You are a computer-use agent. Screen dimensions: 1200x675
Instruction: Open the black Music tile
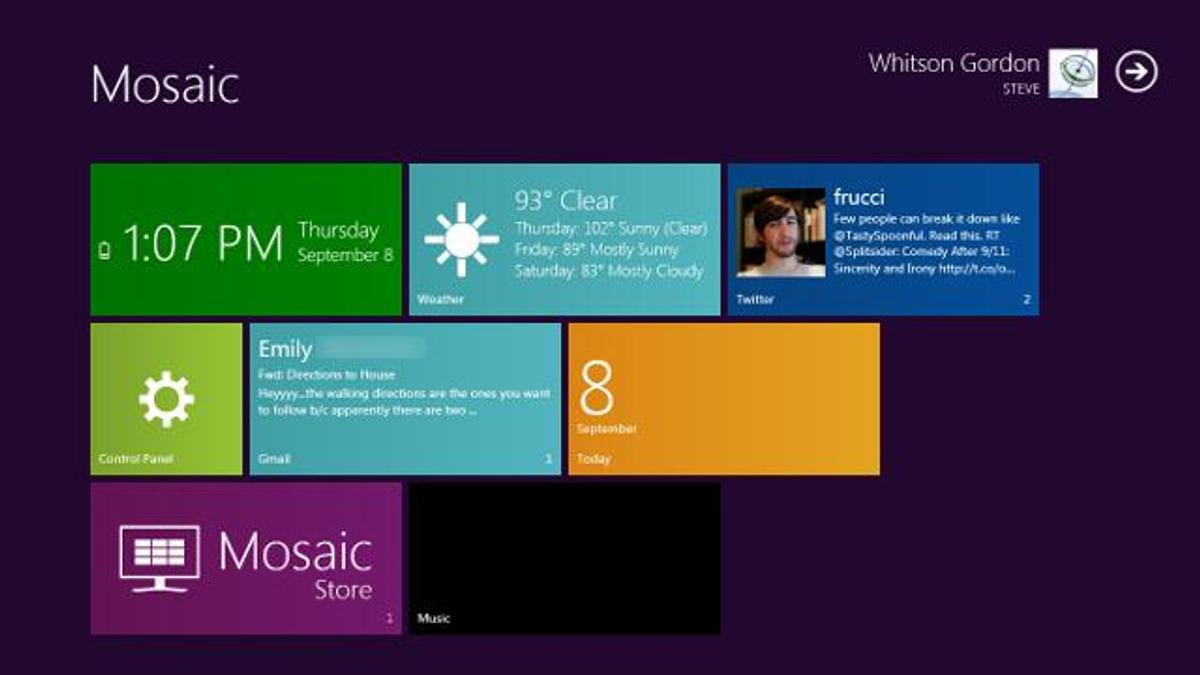coord(565,558)
